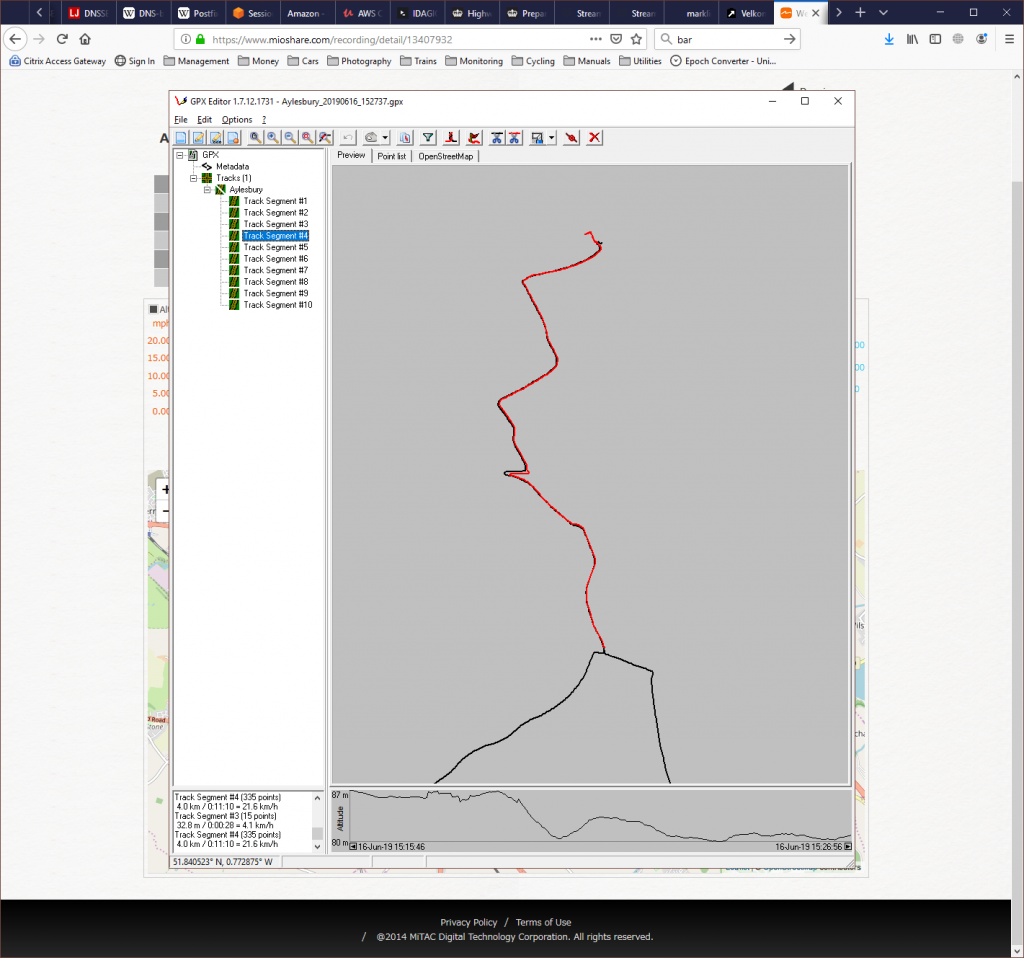1024x958 pixels.
Task: Click the Filter funnel icon
Action: 428,138
